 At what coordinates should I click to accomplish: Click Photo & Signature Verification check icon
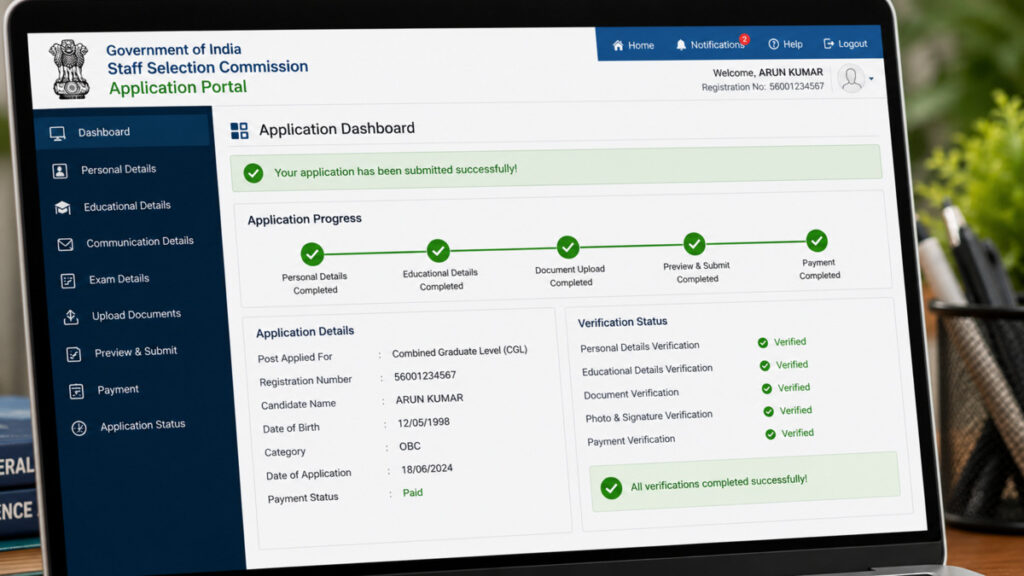(x=769, y=411)
